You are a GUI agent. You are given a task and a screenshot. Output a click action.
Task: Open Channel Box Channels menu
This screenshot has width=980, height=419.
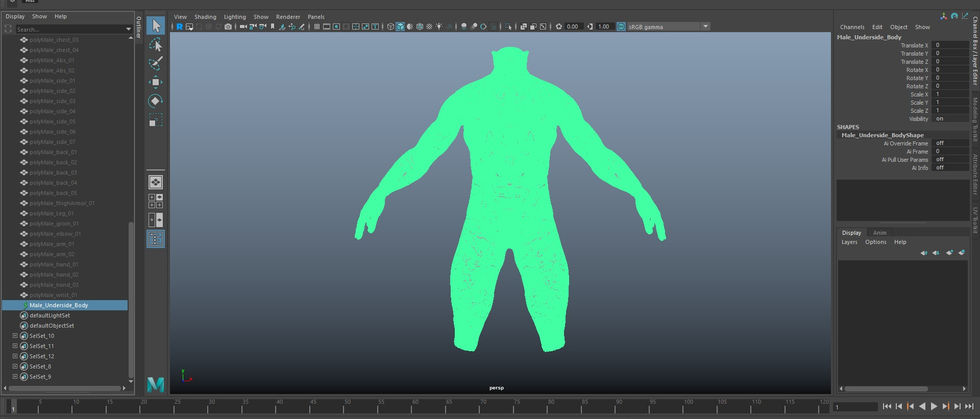click(x=852, y=28)
